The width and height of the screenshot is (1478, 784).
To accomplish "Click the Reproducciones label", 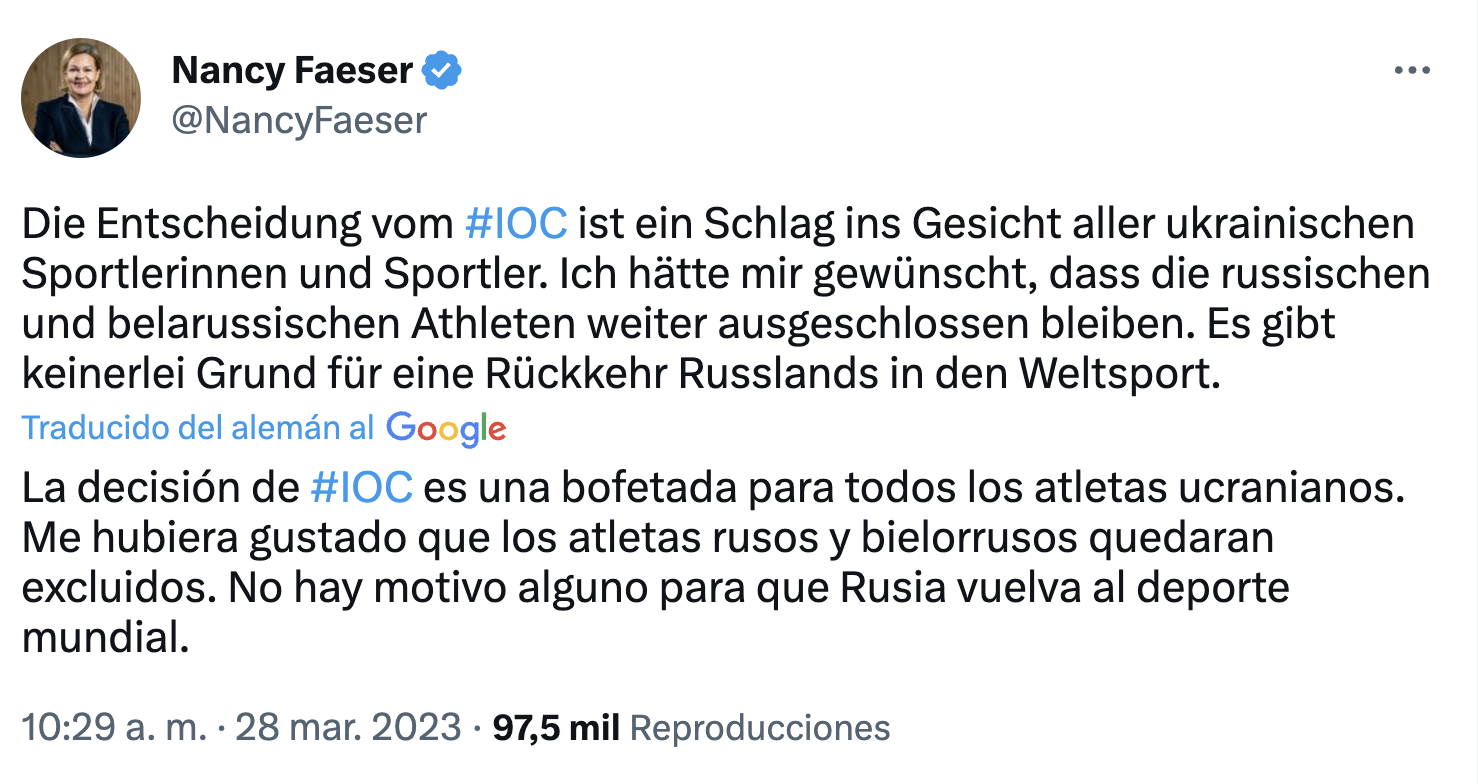I will click(x=761, y=727).
